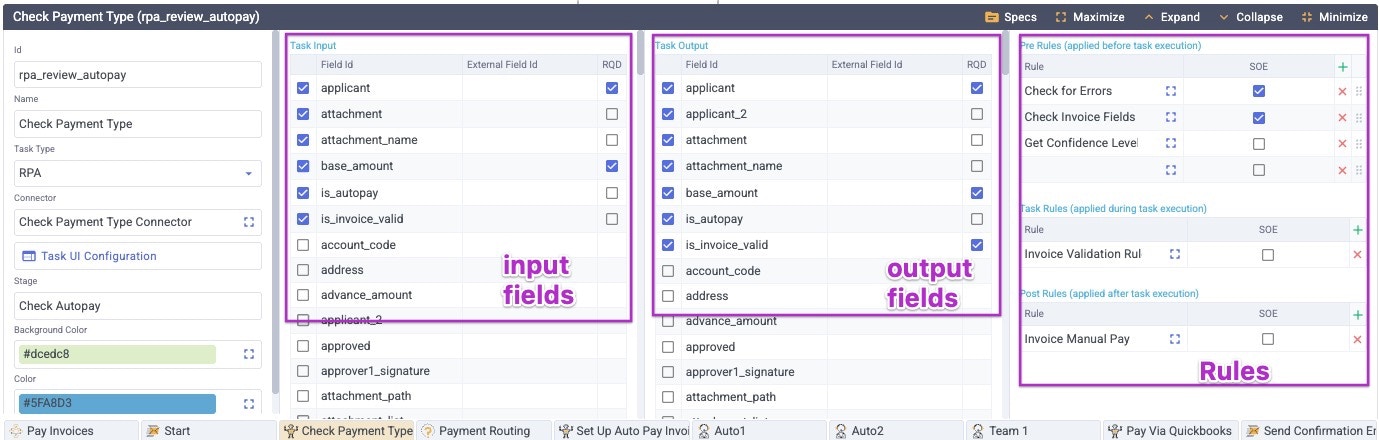
Task: Select advance_amount row in Task Output
Action: click(824, 321)
